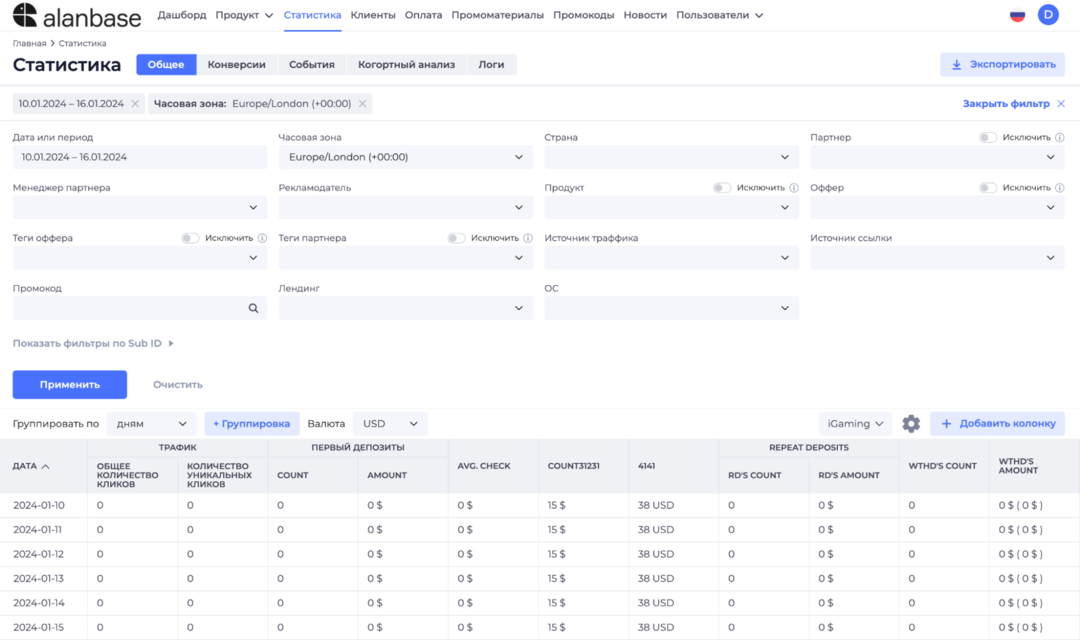Click the alanbase logo icon
1080x640 pixels.
point(25,15)
